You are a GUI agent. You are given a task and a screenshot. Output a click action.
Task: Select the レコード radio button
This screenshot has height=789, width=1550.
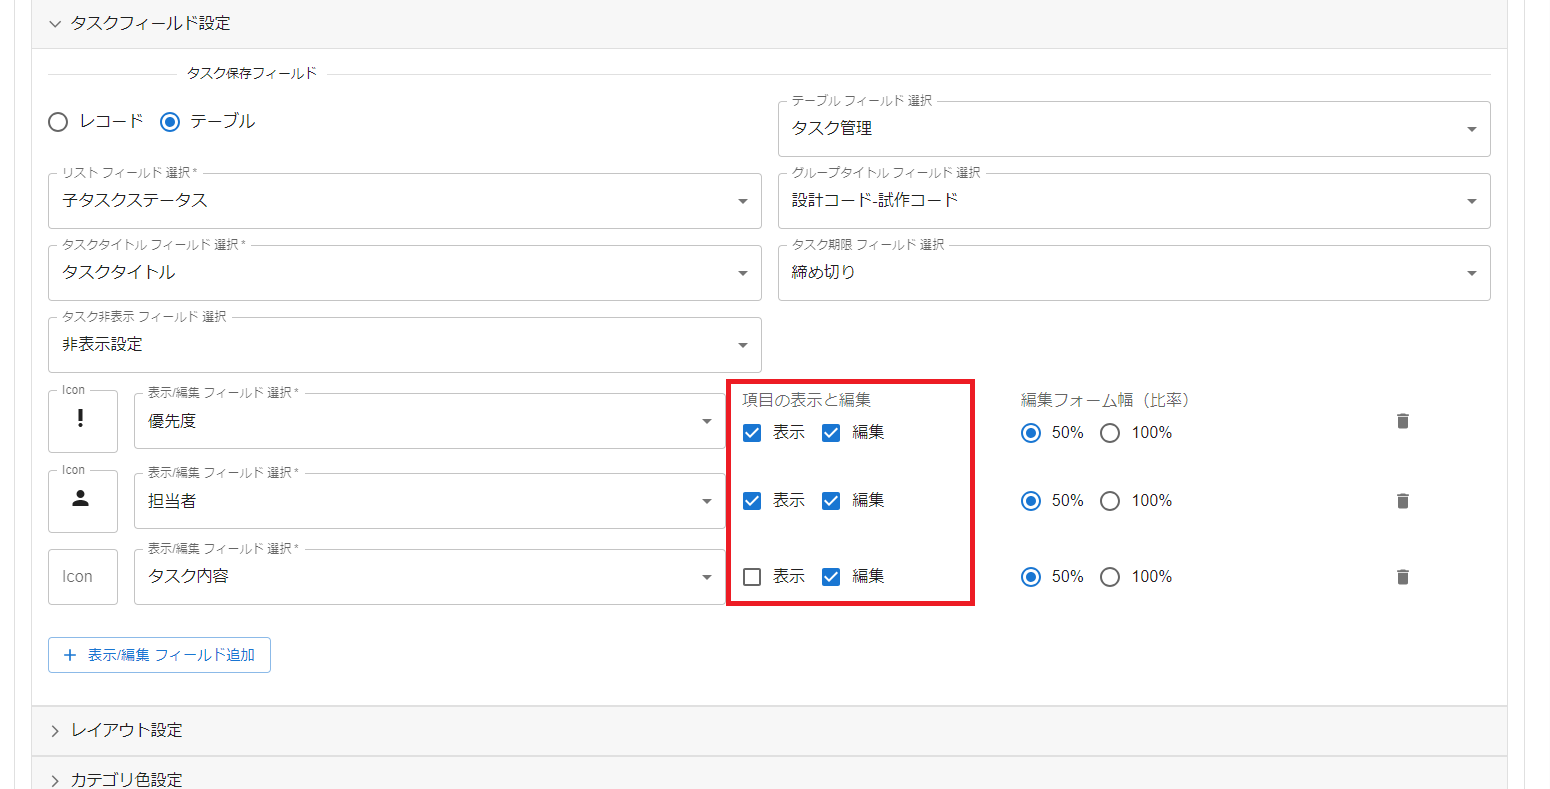tap(59, 122)
